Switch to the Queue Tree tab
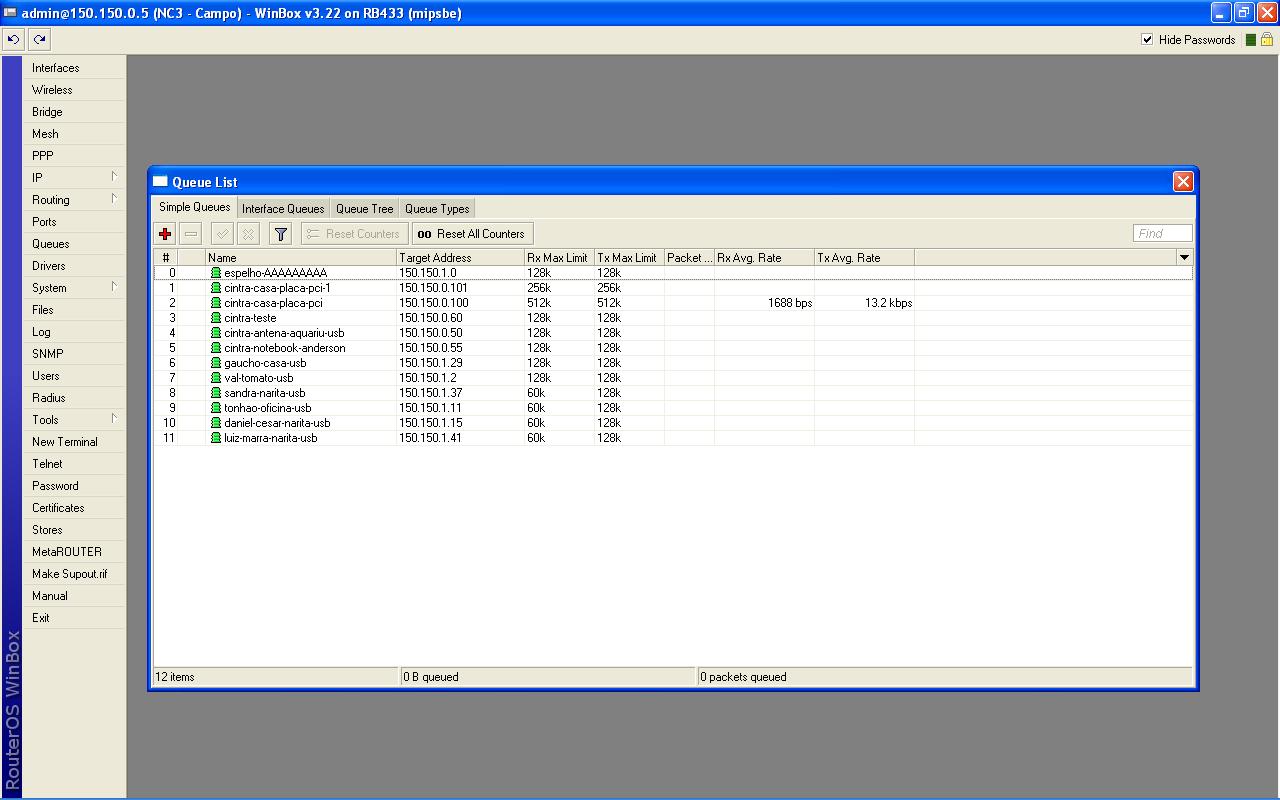1280x800 pixels. pyautogui.click(x=364, y=209)
